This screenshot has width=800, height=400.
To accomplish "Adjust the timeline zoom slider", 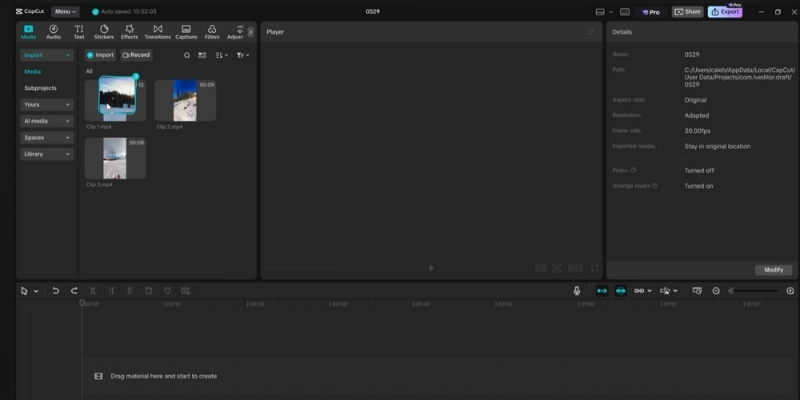I will tap(755, 290).
